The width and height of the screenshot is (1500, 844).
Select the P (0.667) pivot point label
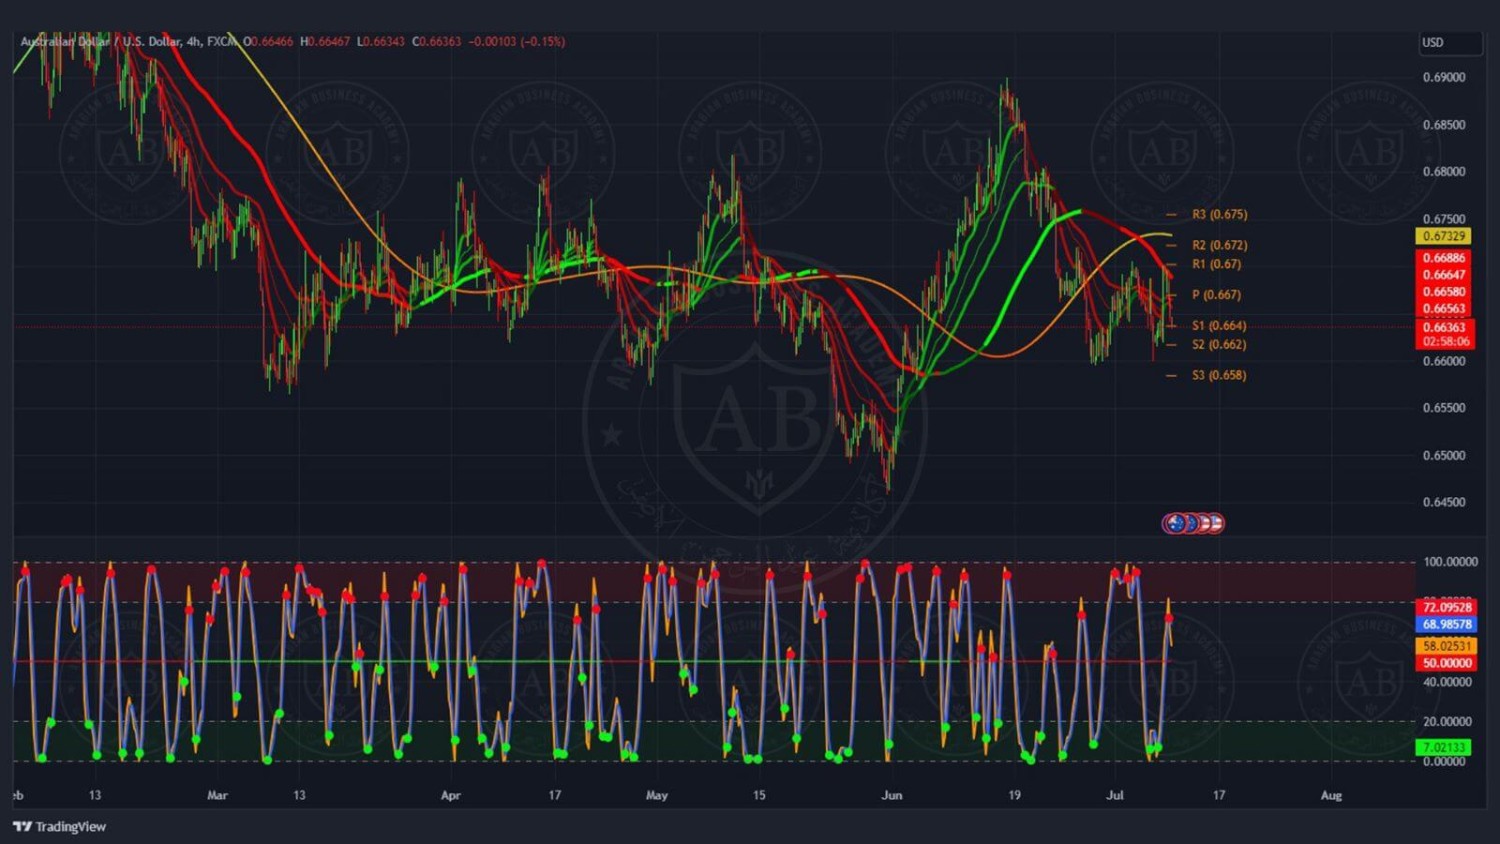(x=1216, y=295)
